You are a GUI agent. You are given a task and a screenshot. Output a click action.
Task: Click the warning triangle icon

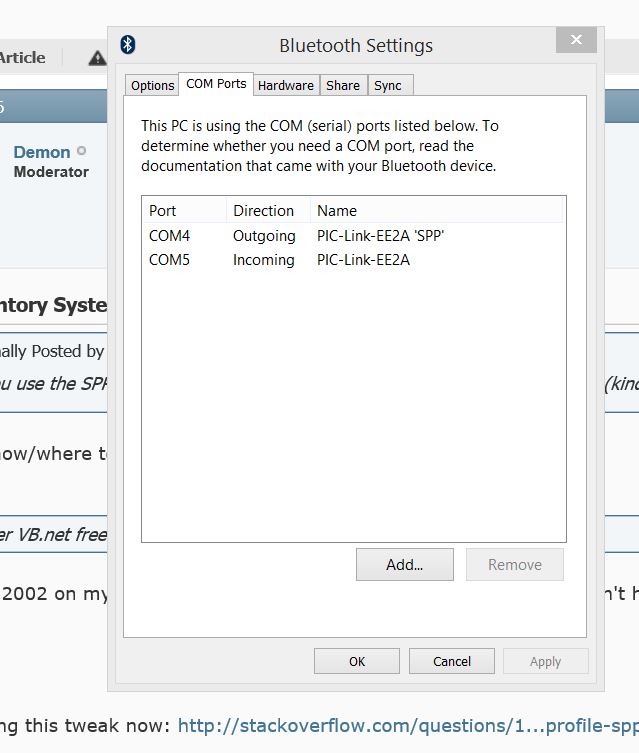pos(97,58)
